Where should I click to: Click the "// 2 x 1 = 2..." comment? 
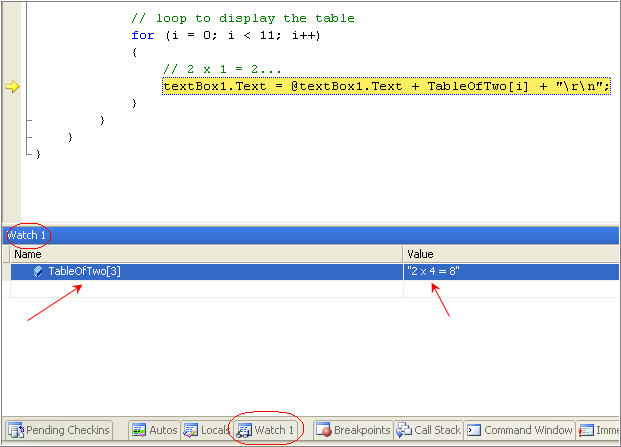coord(222,69)
